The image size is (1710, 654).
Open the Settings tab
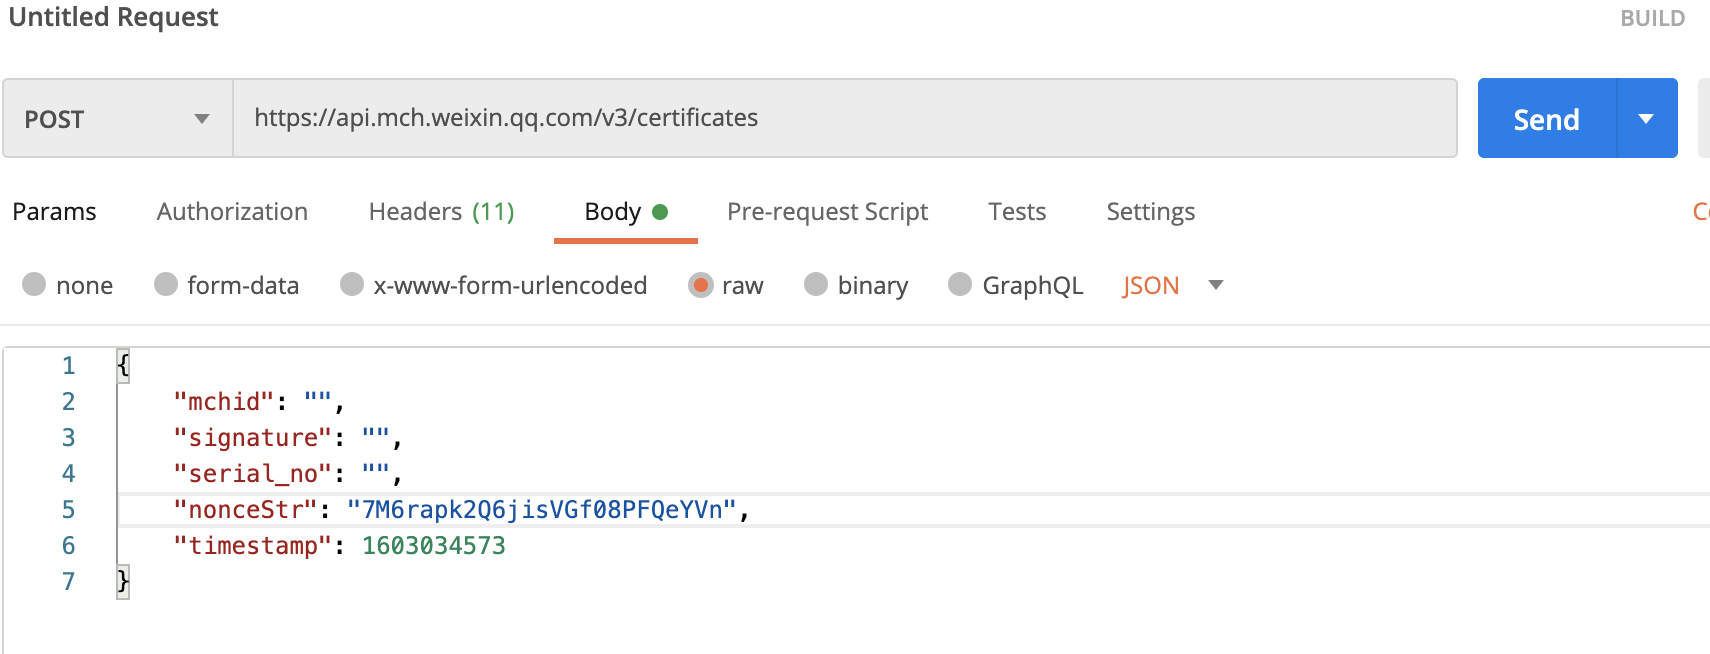(1150, 212)
